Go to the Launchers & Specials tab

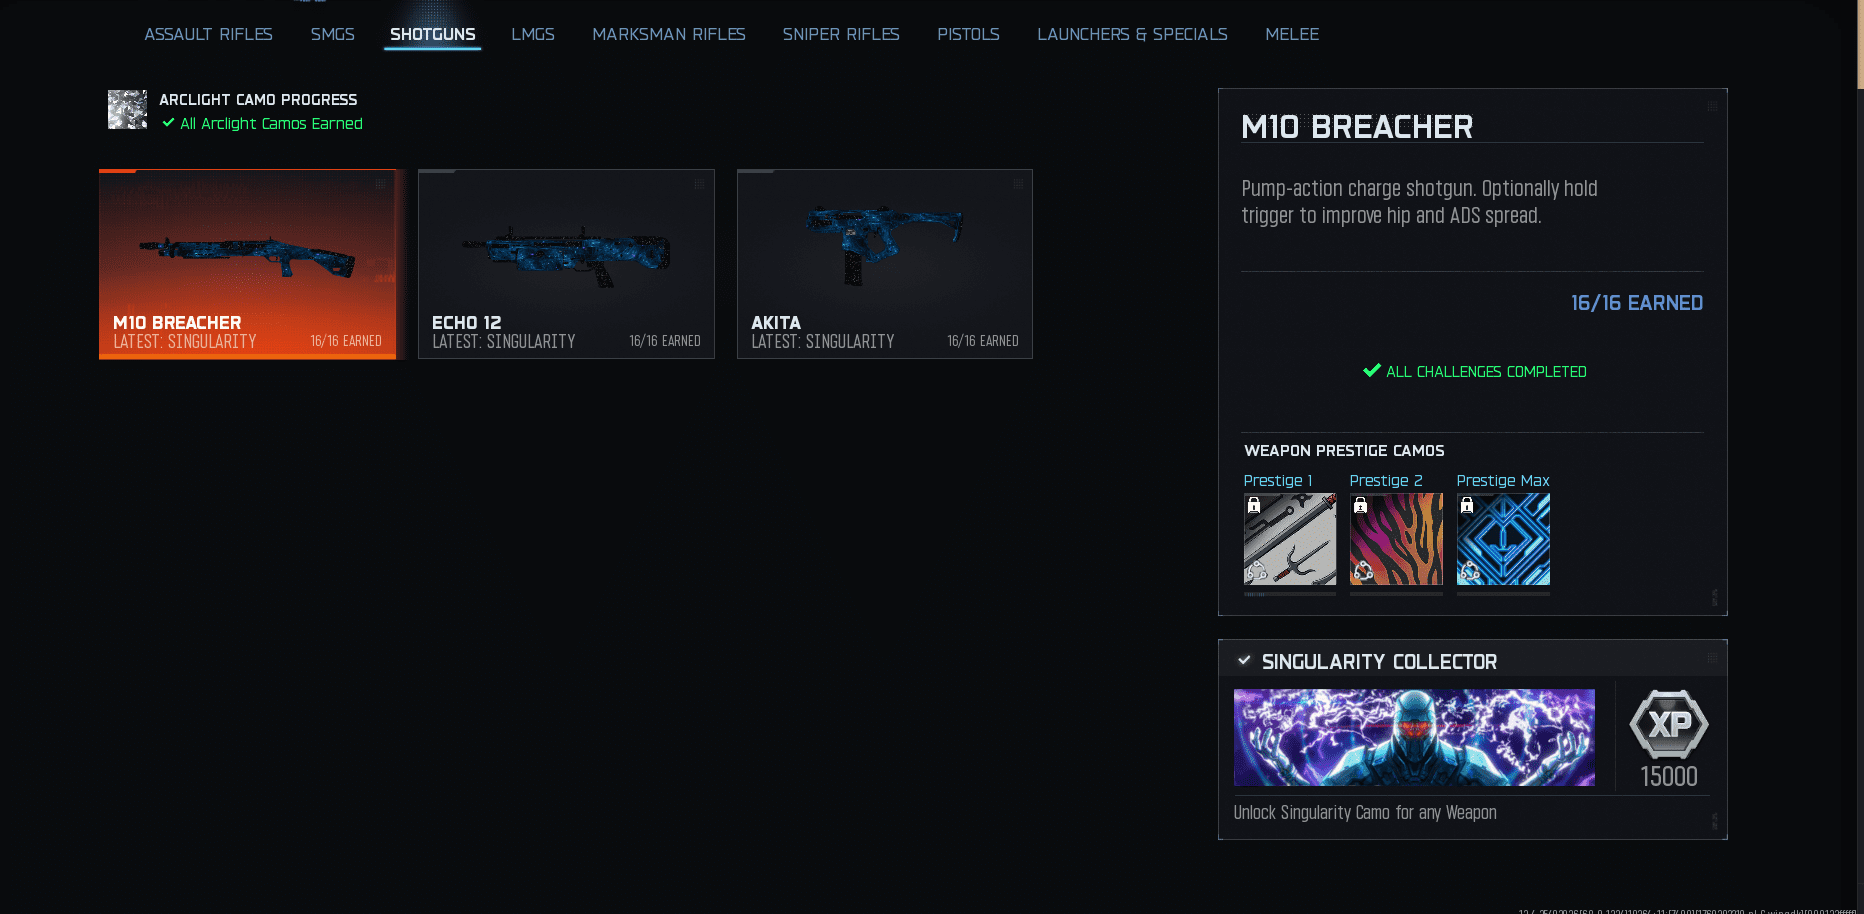point(1132,34)
